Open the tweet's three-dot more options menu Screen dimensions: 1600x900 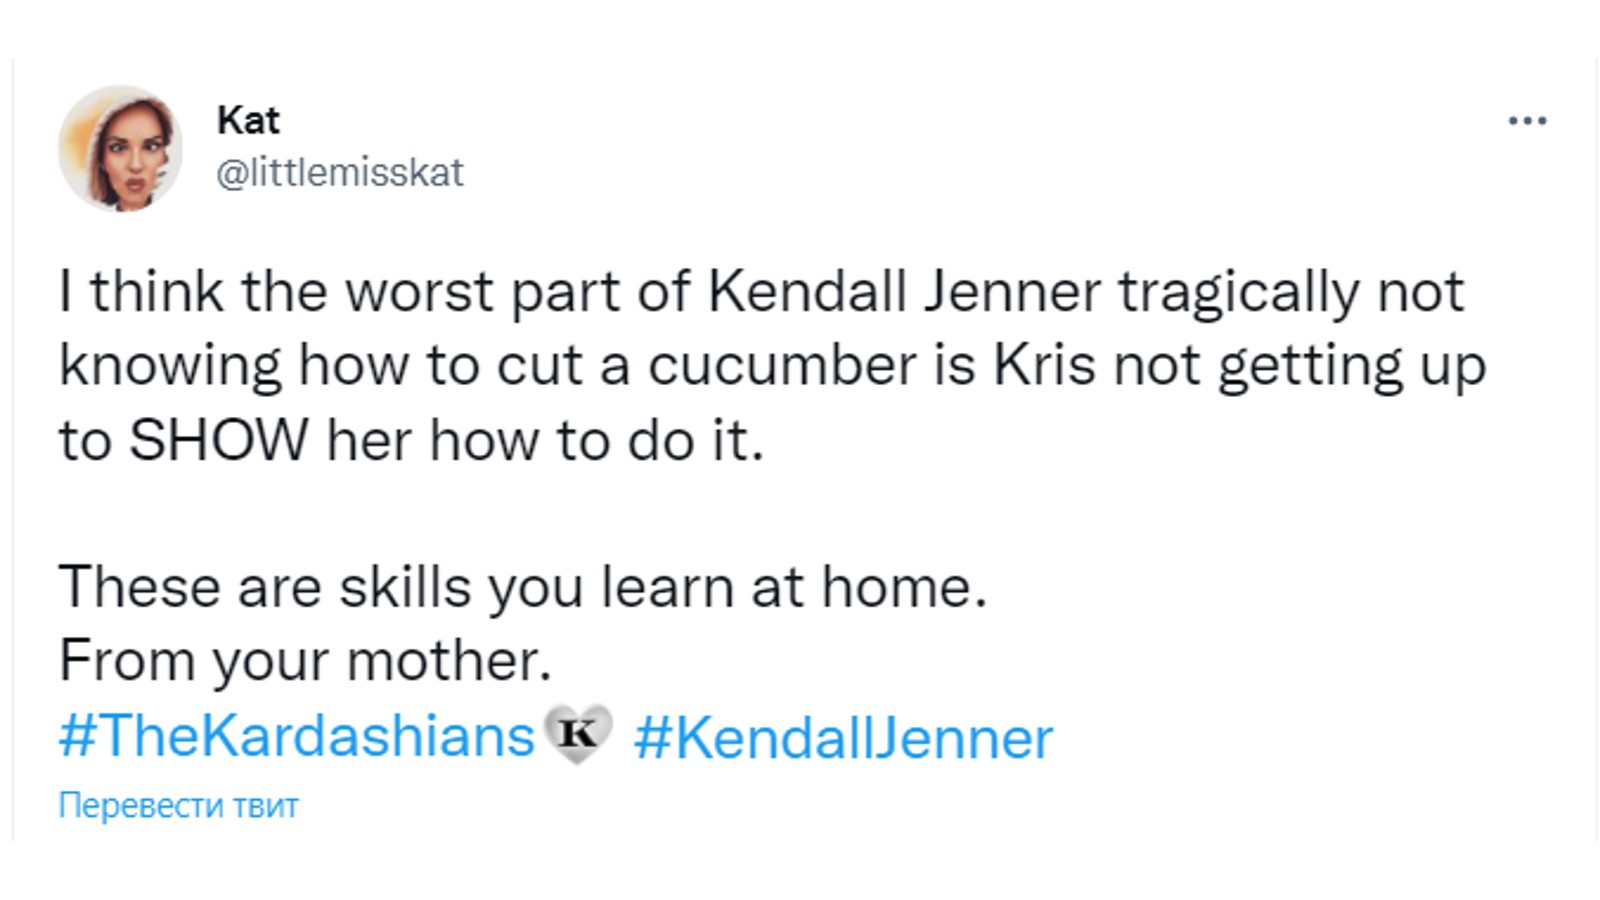[1527, 121]
